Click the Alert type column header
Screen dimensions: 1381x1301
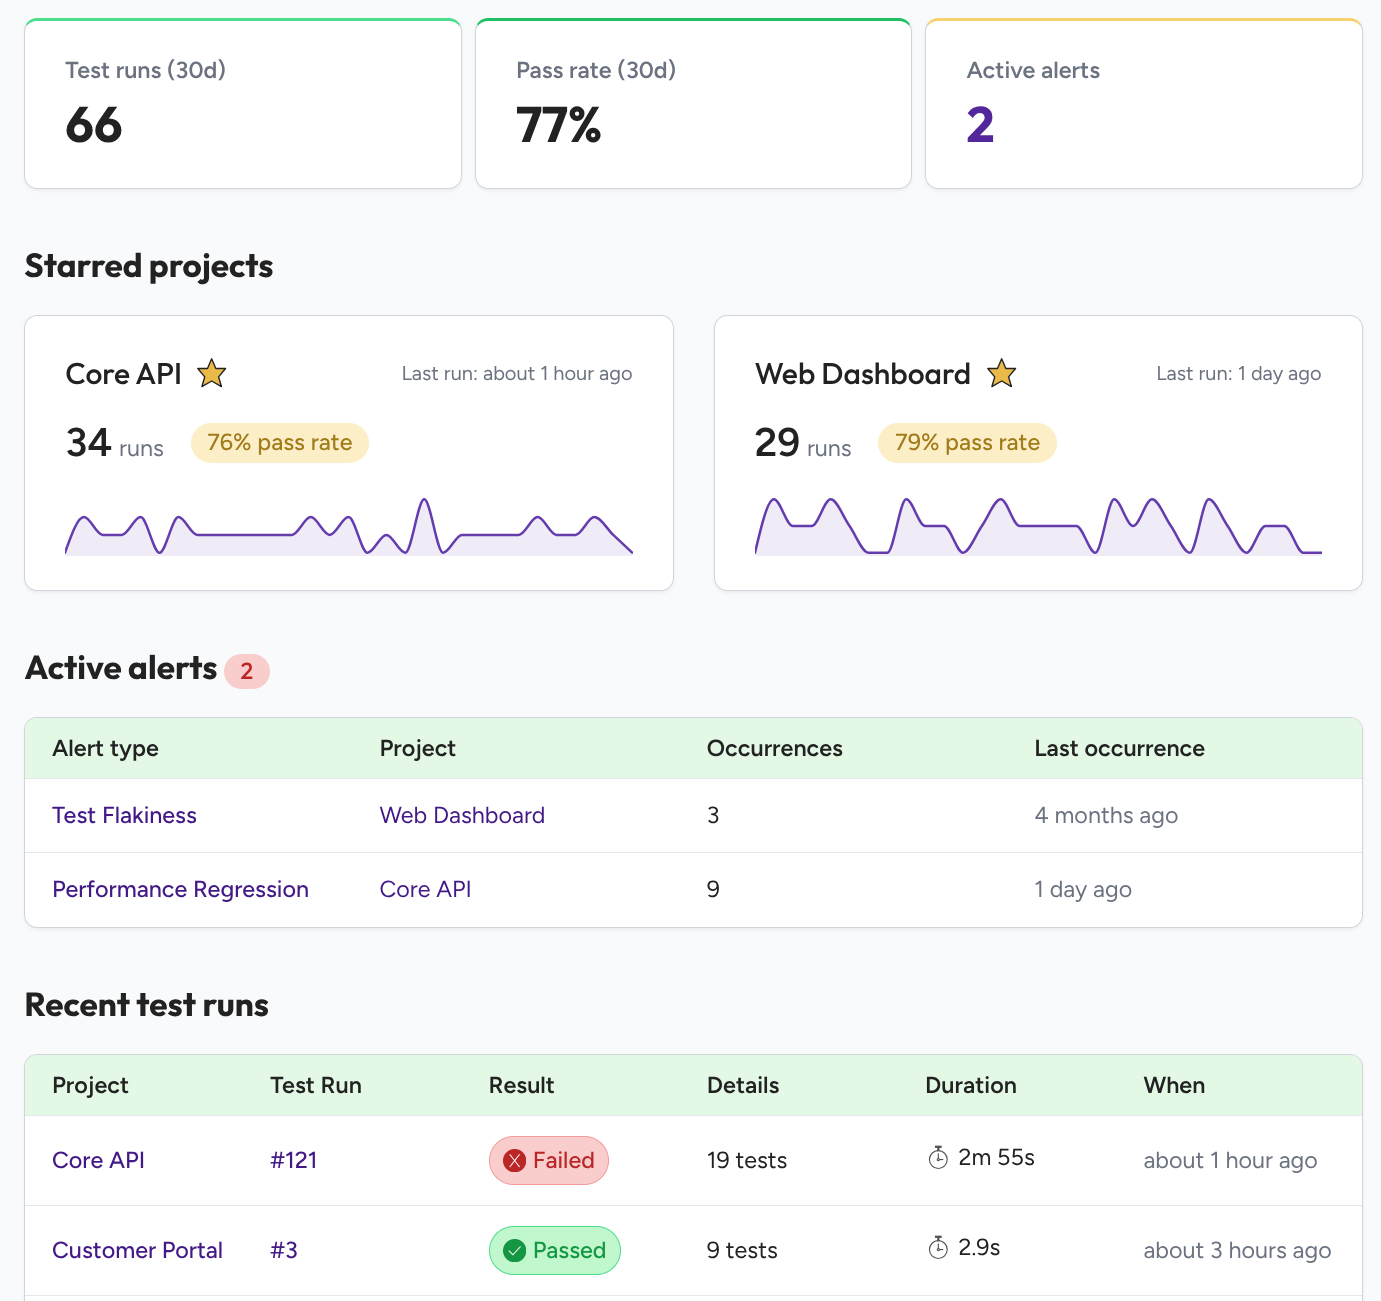point(105,748)
